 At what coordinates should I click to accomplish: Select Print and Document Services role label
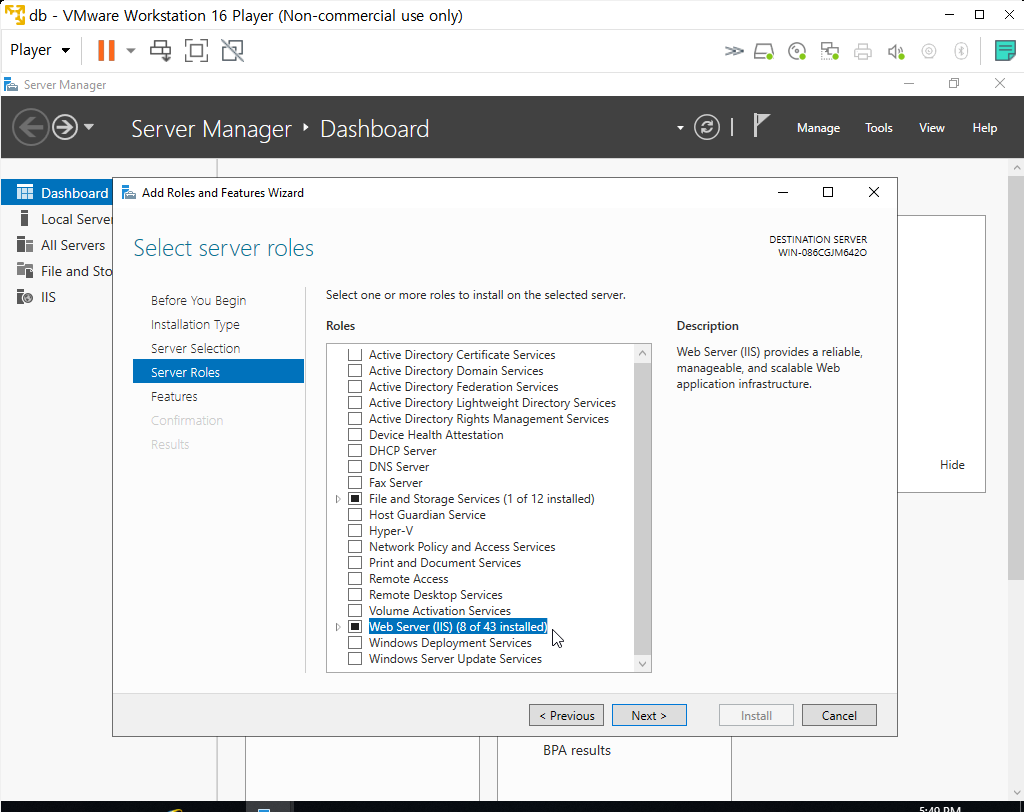tap(445, 563)
